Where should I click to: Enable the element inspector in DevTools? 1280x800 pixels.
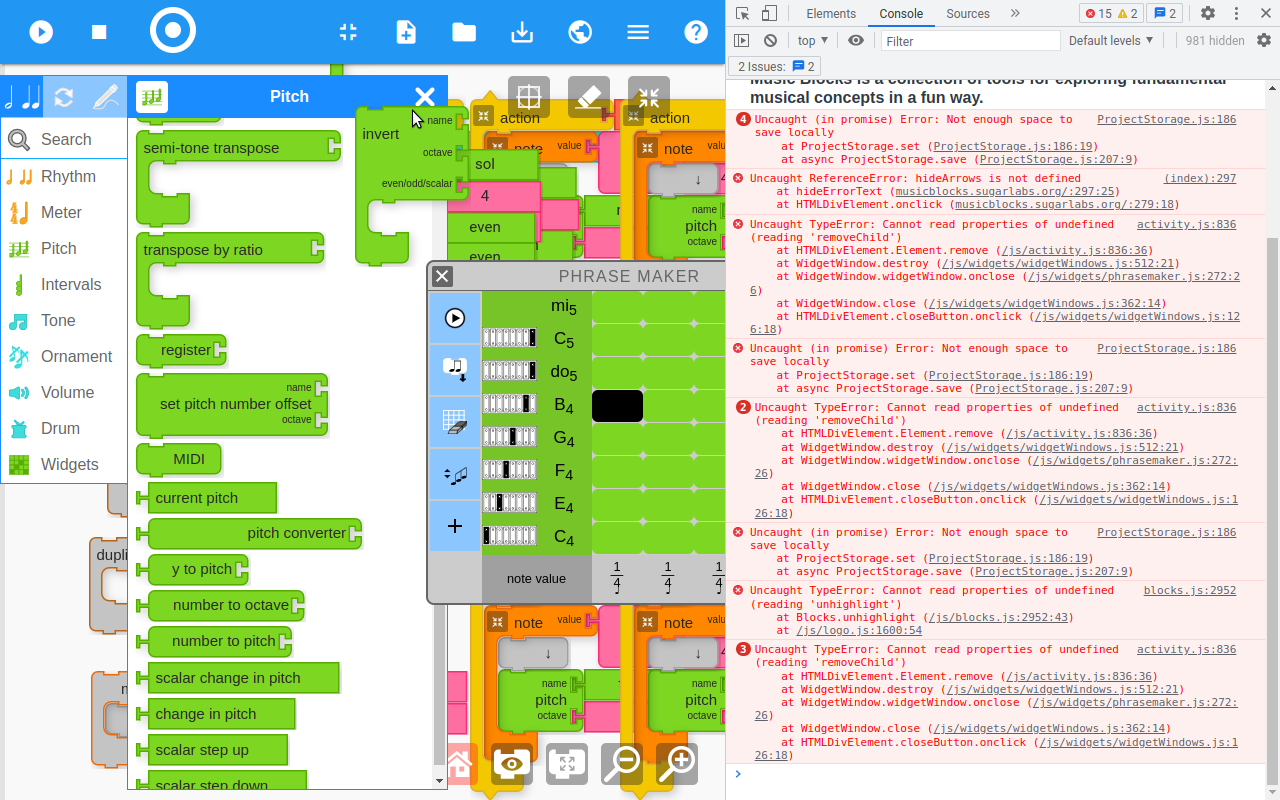(x=740, y=13)
